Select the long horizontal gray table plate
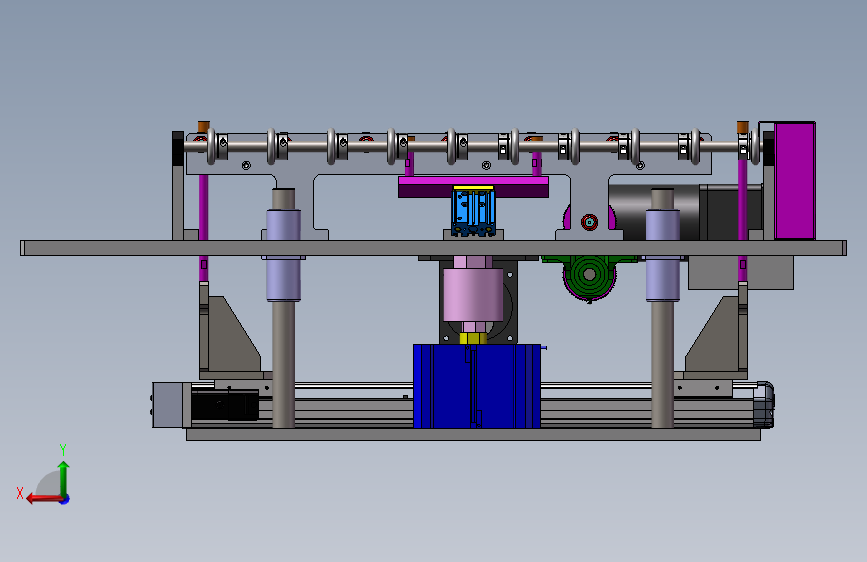 coord(434,248)
